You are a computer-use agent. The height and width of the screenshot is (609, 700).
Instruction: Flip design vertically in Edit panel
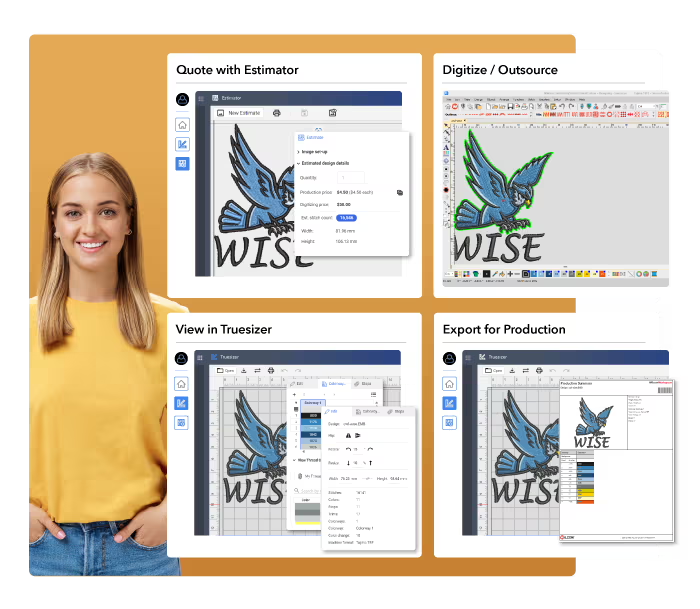(x=358, y=436)
